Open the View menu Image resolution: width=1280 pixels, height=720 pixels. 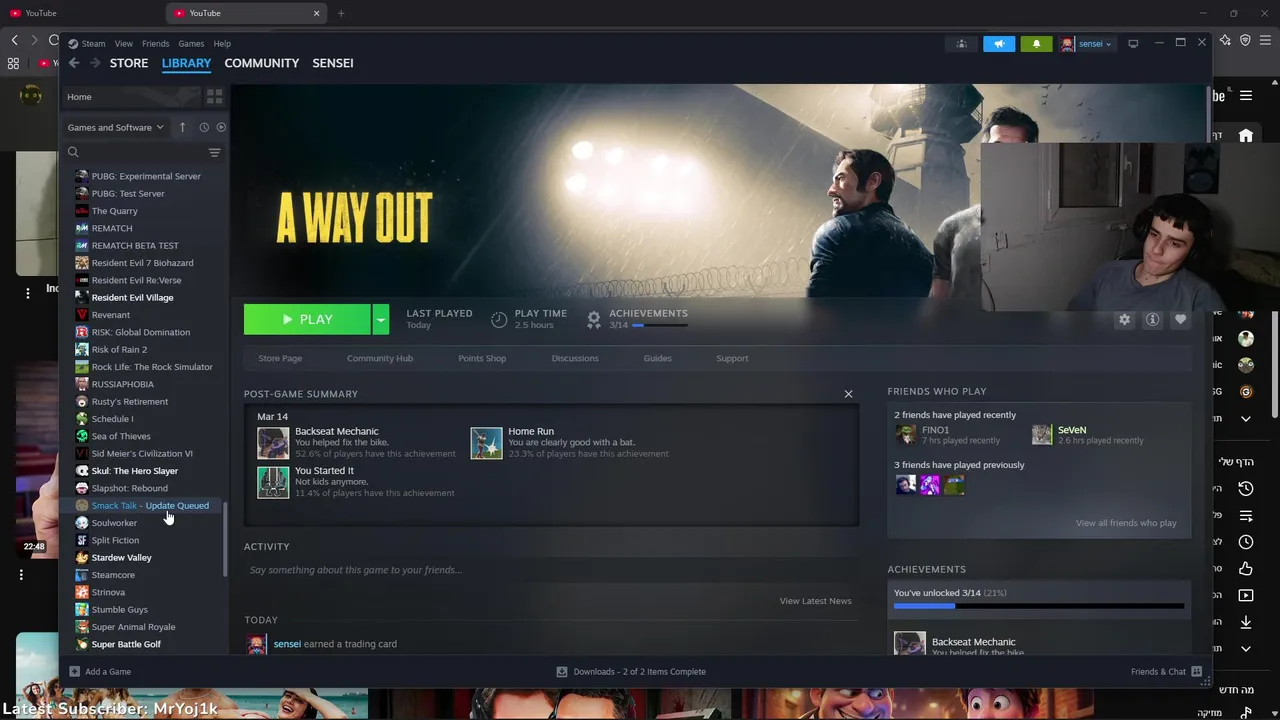pos(123,44)
